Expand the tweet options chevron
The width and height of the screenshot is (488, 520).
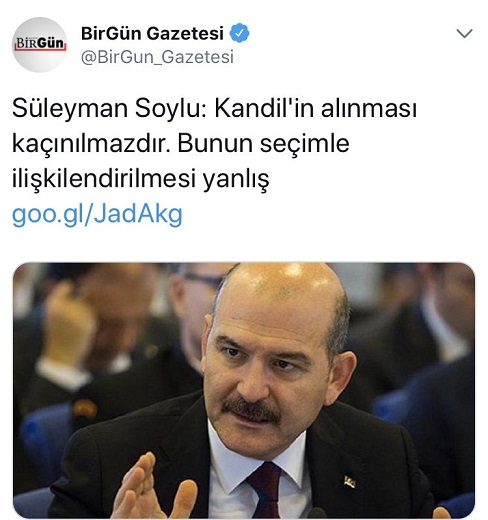pos(464,33)
